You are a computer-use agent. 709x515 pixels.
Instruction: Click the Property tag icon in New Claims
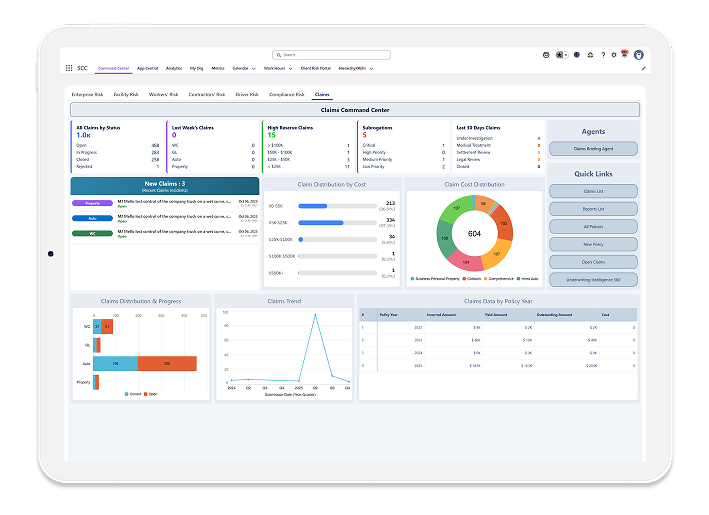coord(93,202)
